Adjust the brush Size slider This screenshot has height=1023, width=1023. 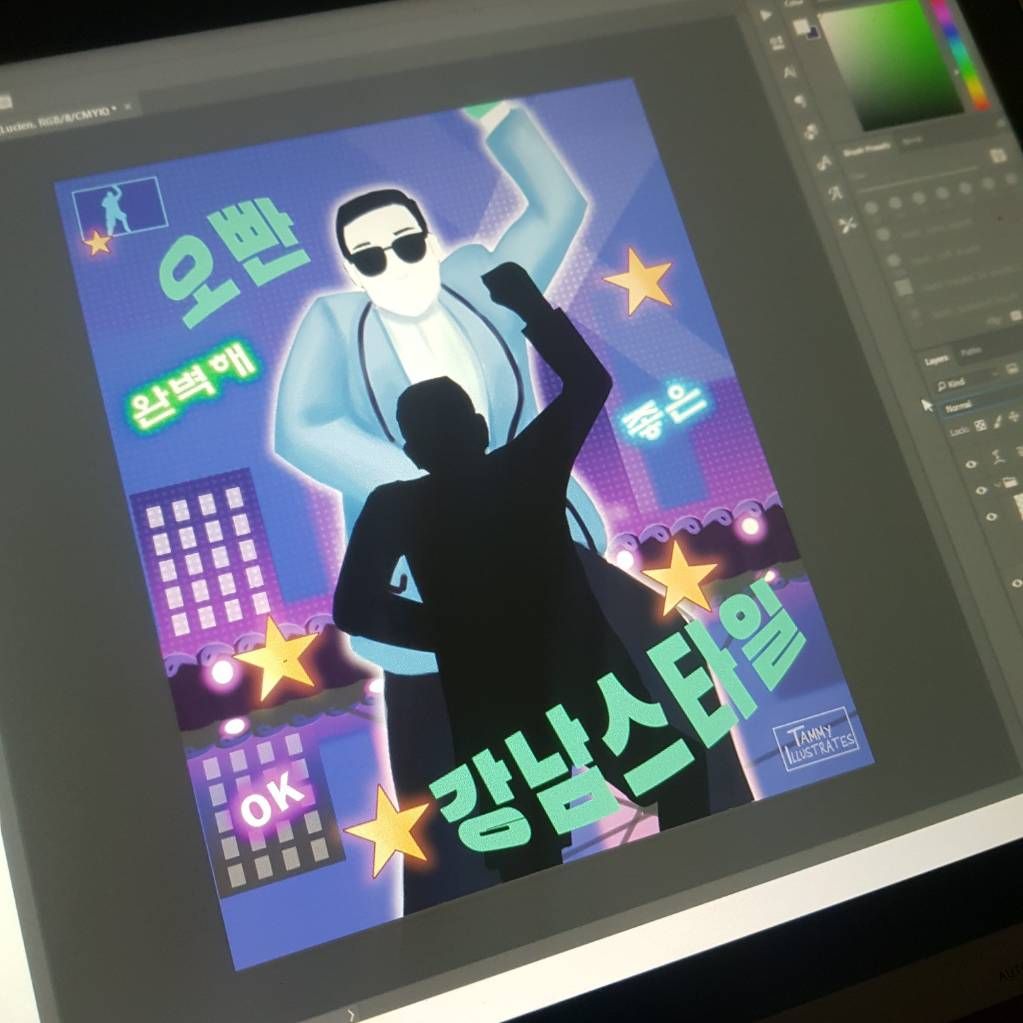click(917, 178)
